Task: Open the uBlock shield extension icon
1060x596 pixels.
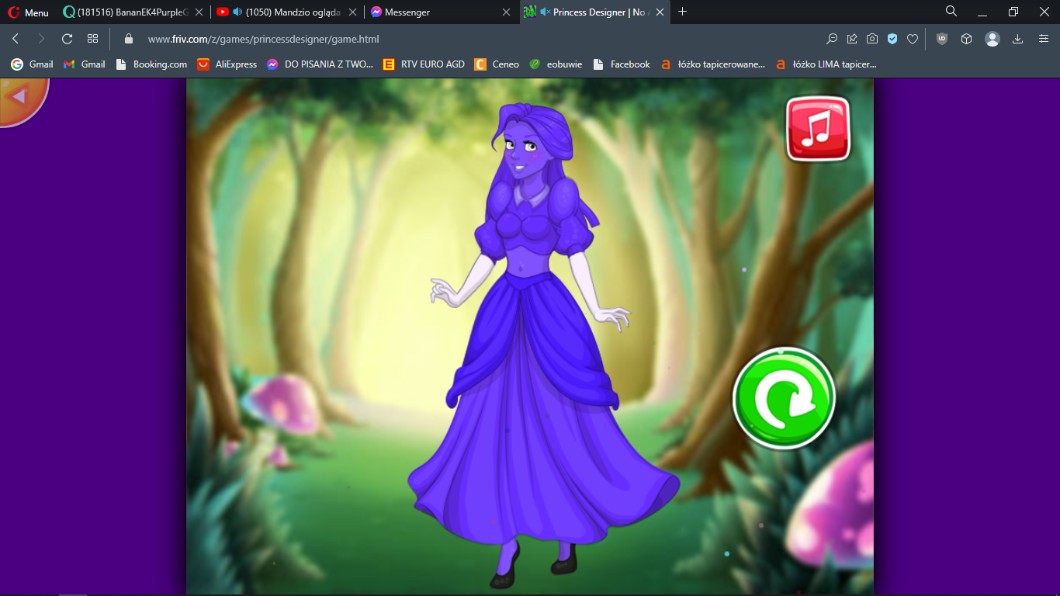Action: pos(941,39)
